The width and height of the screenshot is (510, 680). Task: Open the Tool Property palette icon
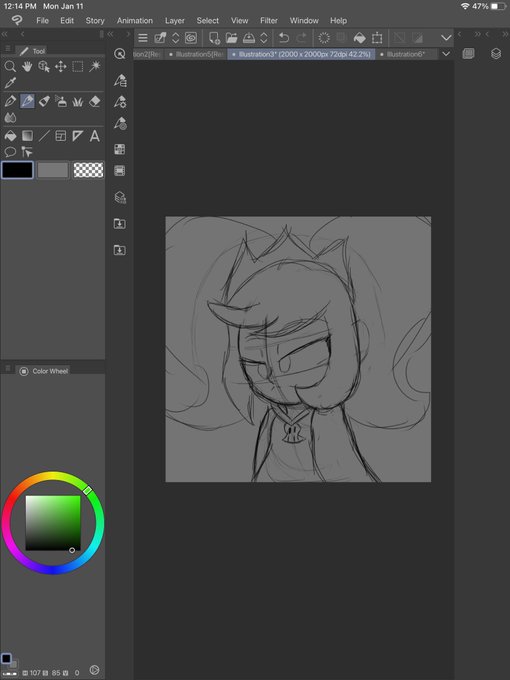click(120, 102)
